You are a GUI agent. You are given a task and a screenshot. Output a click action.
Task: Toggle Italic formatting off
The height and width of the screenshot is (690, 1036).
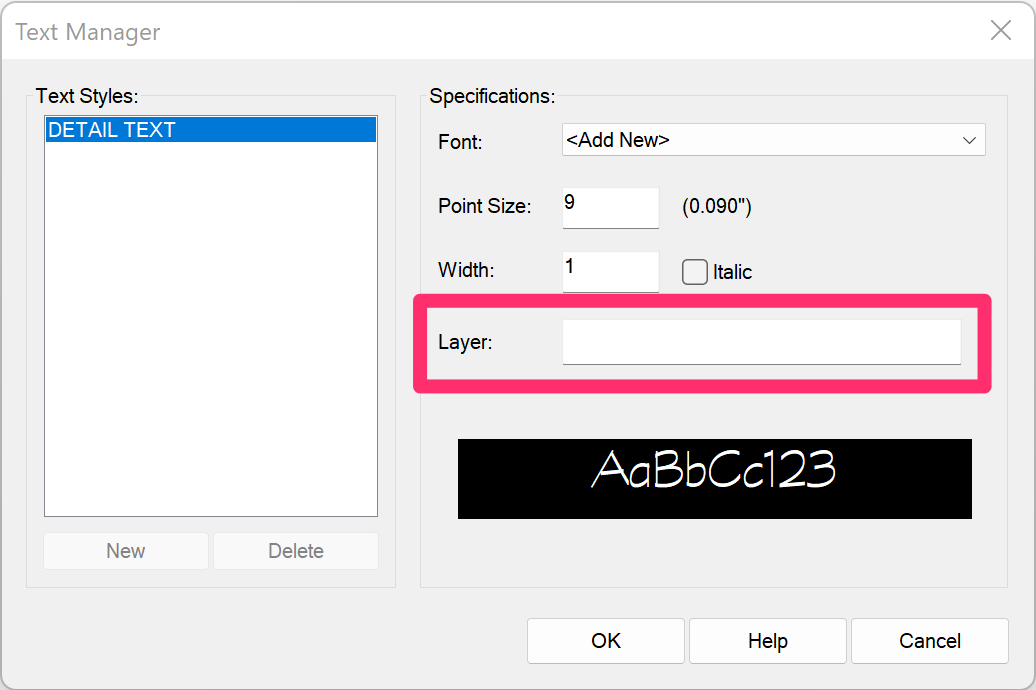point(695,271)
